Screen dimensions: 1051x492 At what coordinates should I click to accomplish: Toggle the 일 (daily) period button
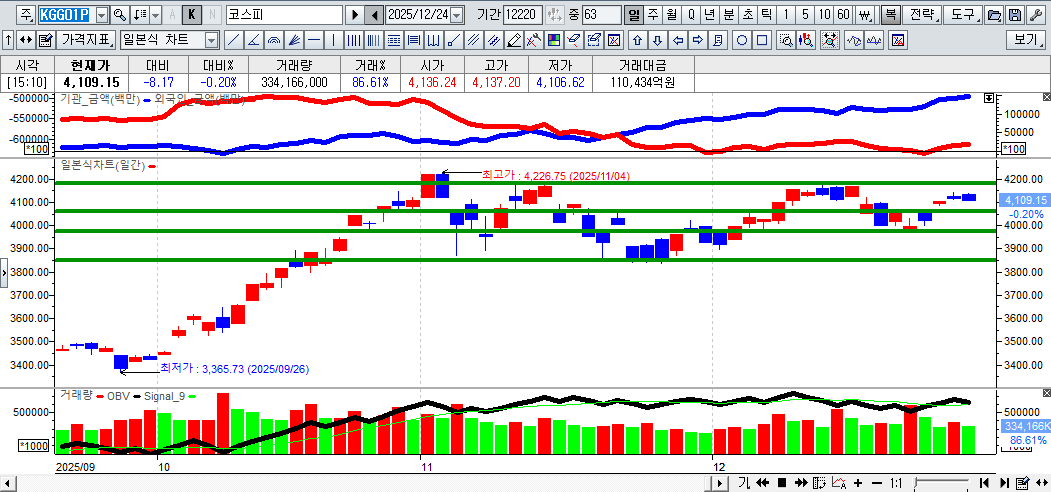pyautogui.click(x=634, y=15)
